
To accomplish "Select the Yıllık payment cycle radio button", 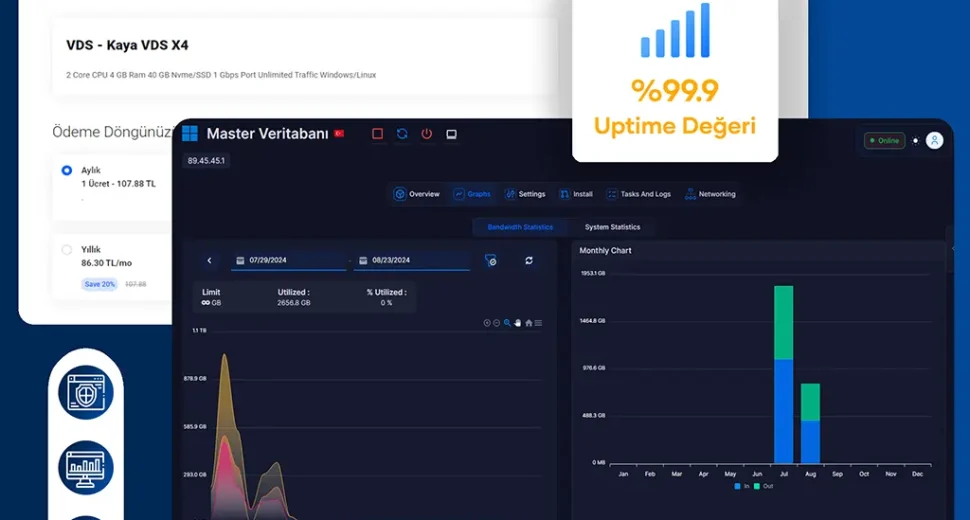I will click(x=67, y=250).
